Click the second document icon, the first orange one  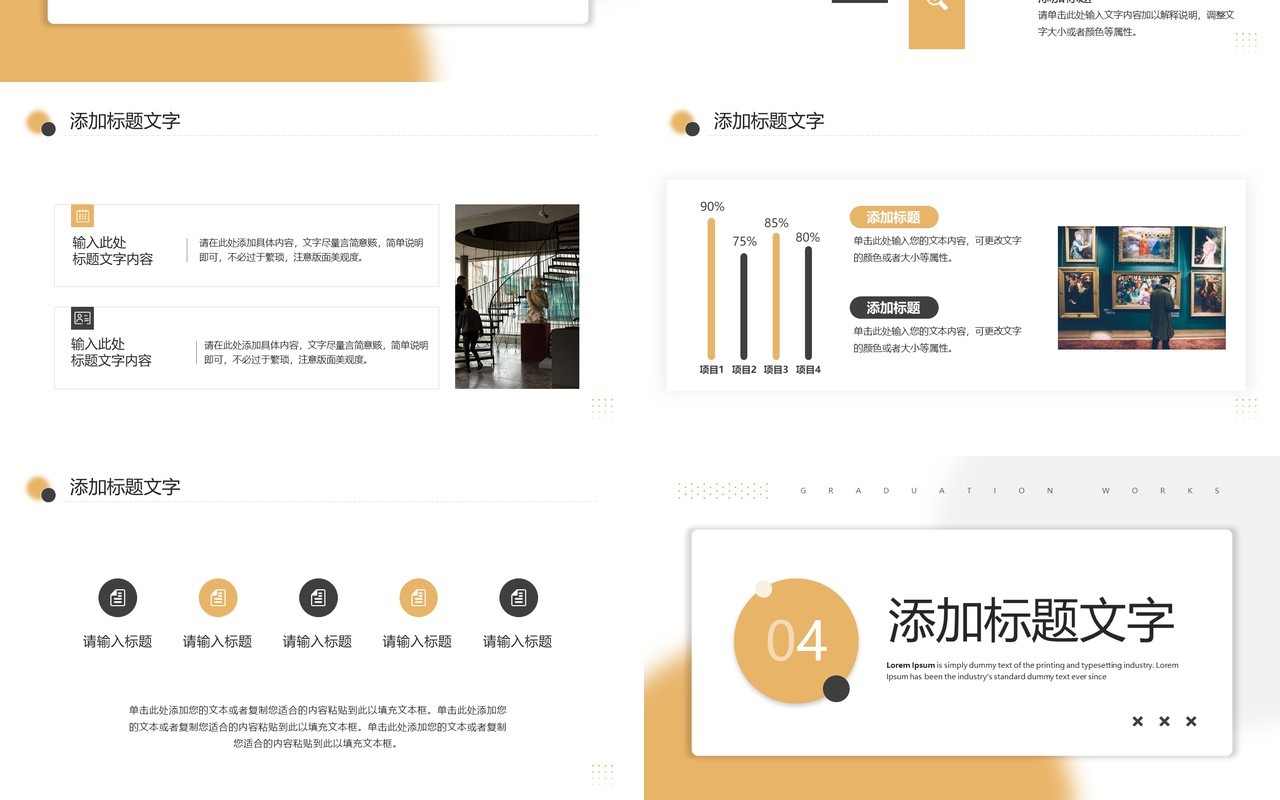point(218,598)
